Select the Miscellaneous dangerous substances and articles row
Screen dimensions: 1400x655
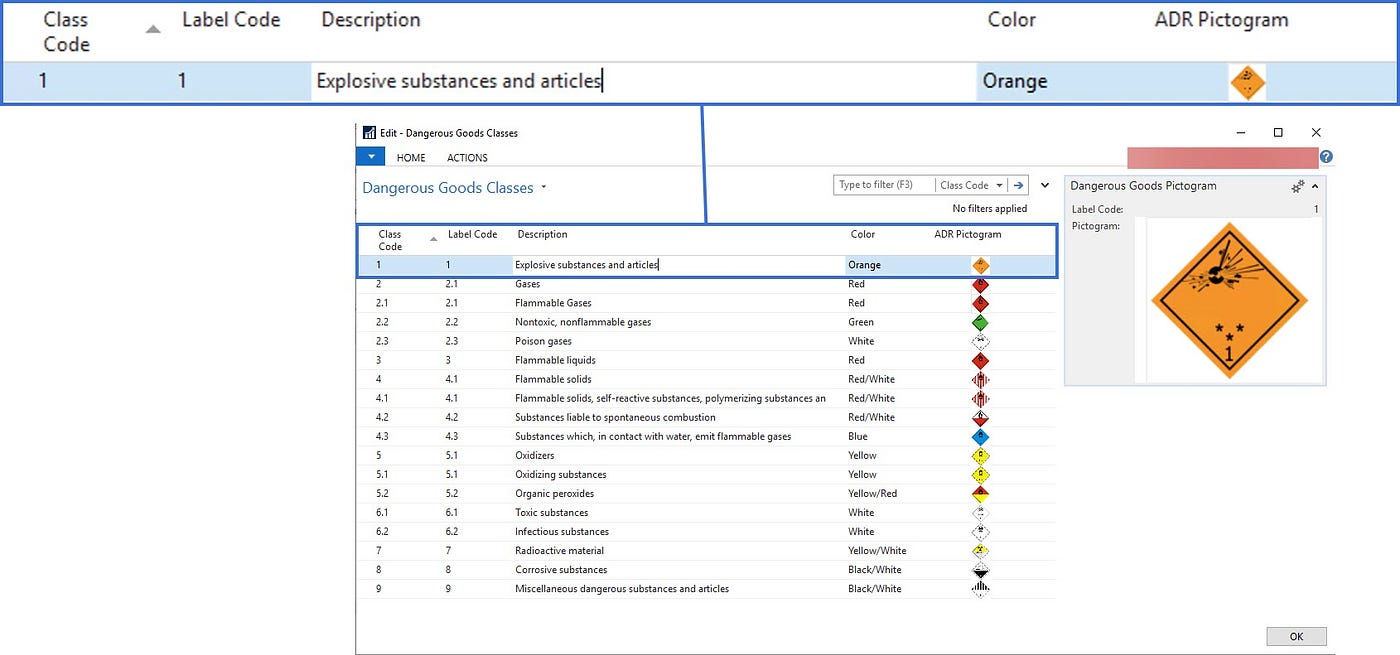tap(706, 588)
